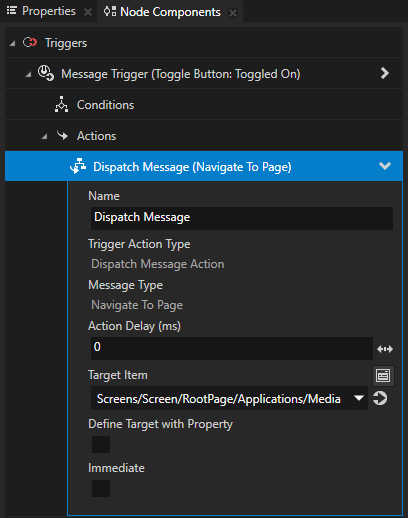Select Dispatch Message (Navigate To Page) row
This screenshot has height=518, width=408.
[x=204, y=166]
